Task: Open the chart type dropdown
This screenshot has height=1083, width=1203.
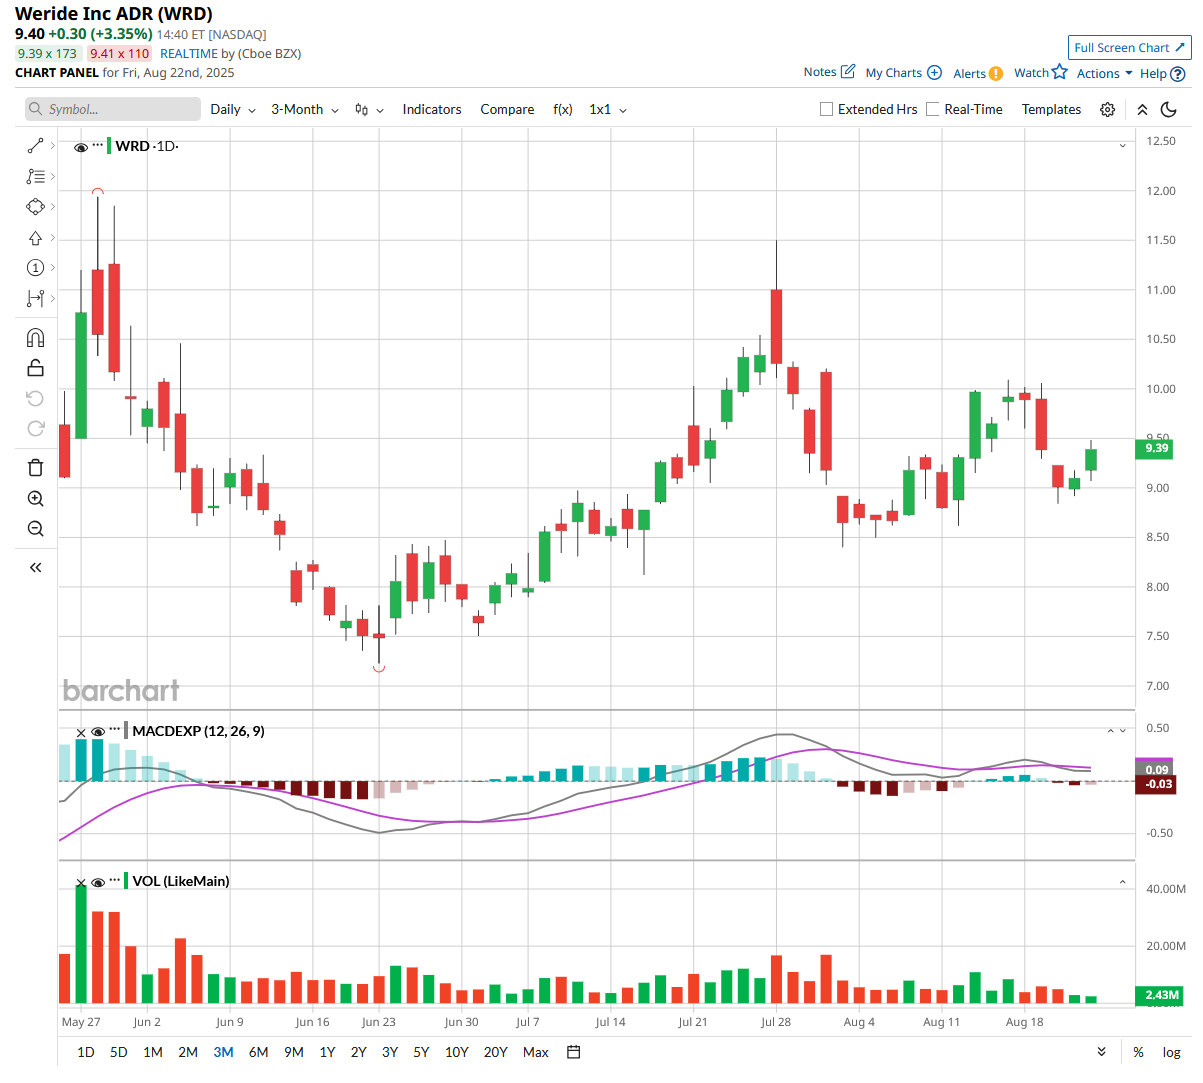Action: (x=369, y=109)
